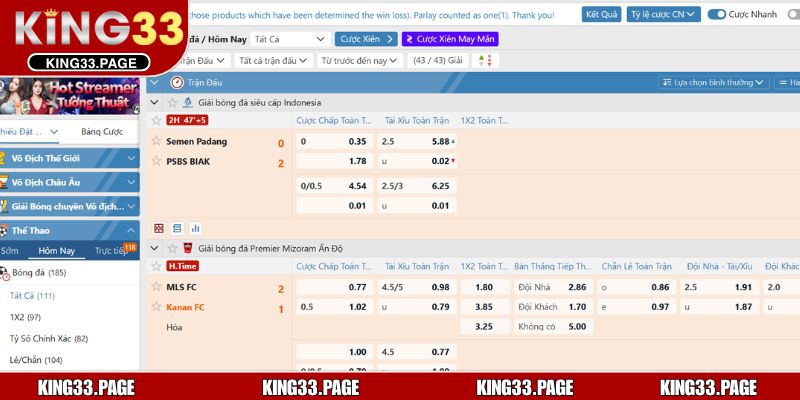This screenshot has height=400, width=800.
Task: Switch to the Trực tiếp tab
Action: pos(111,251)
